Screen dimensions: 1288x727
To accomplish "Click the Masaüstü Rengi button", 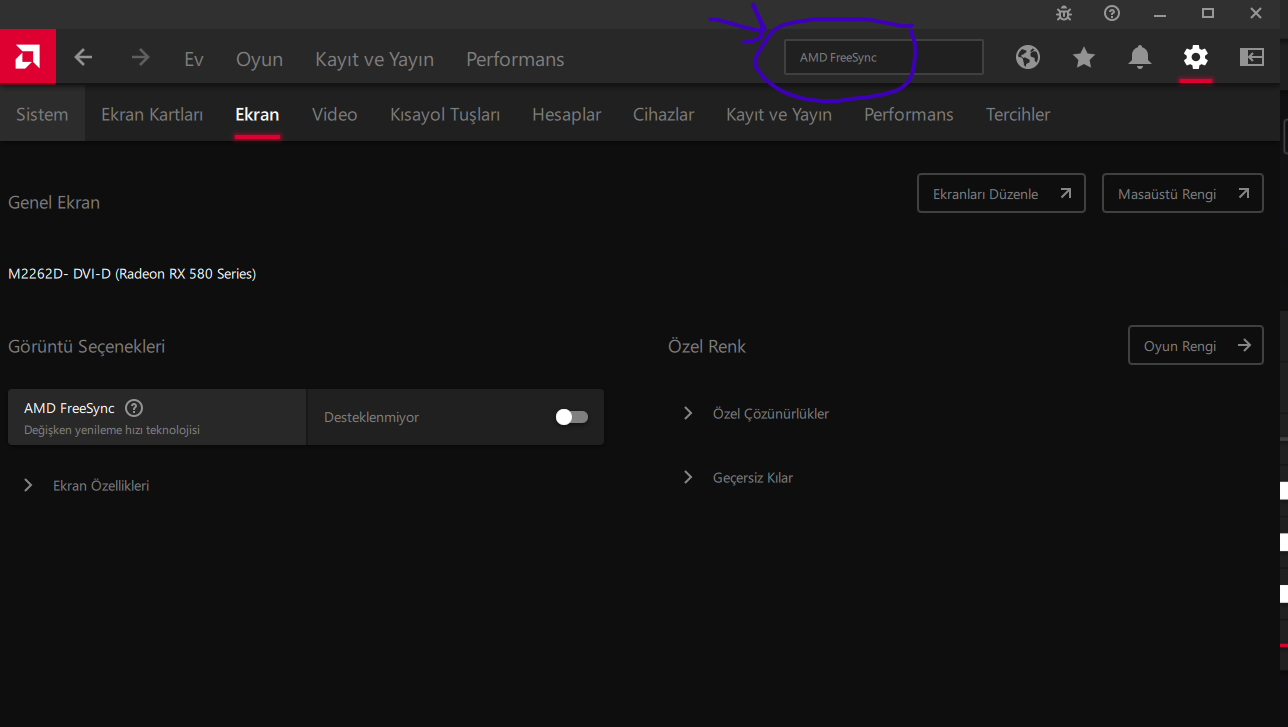I will (x=1183, y=193).
